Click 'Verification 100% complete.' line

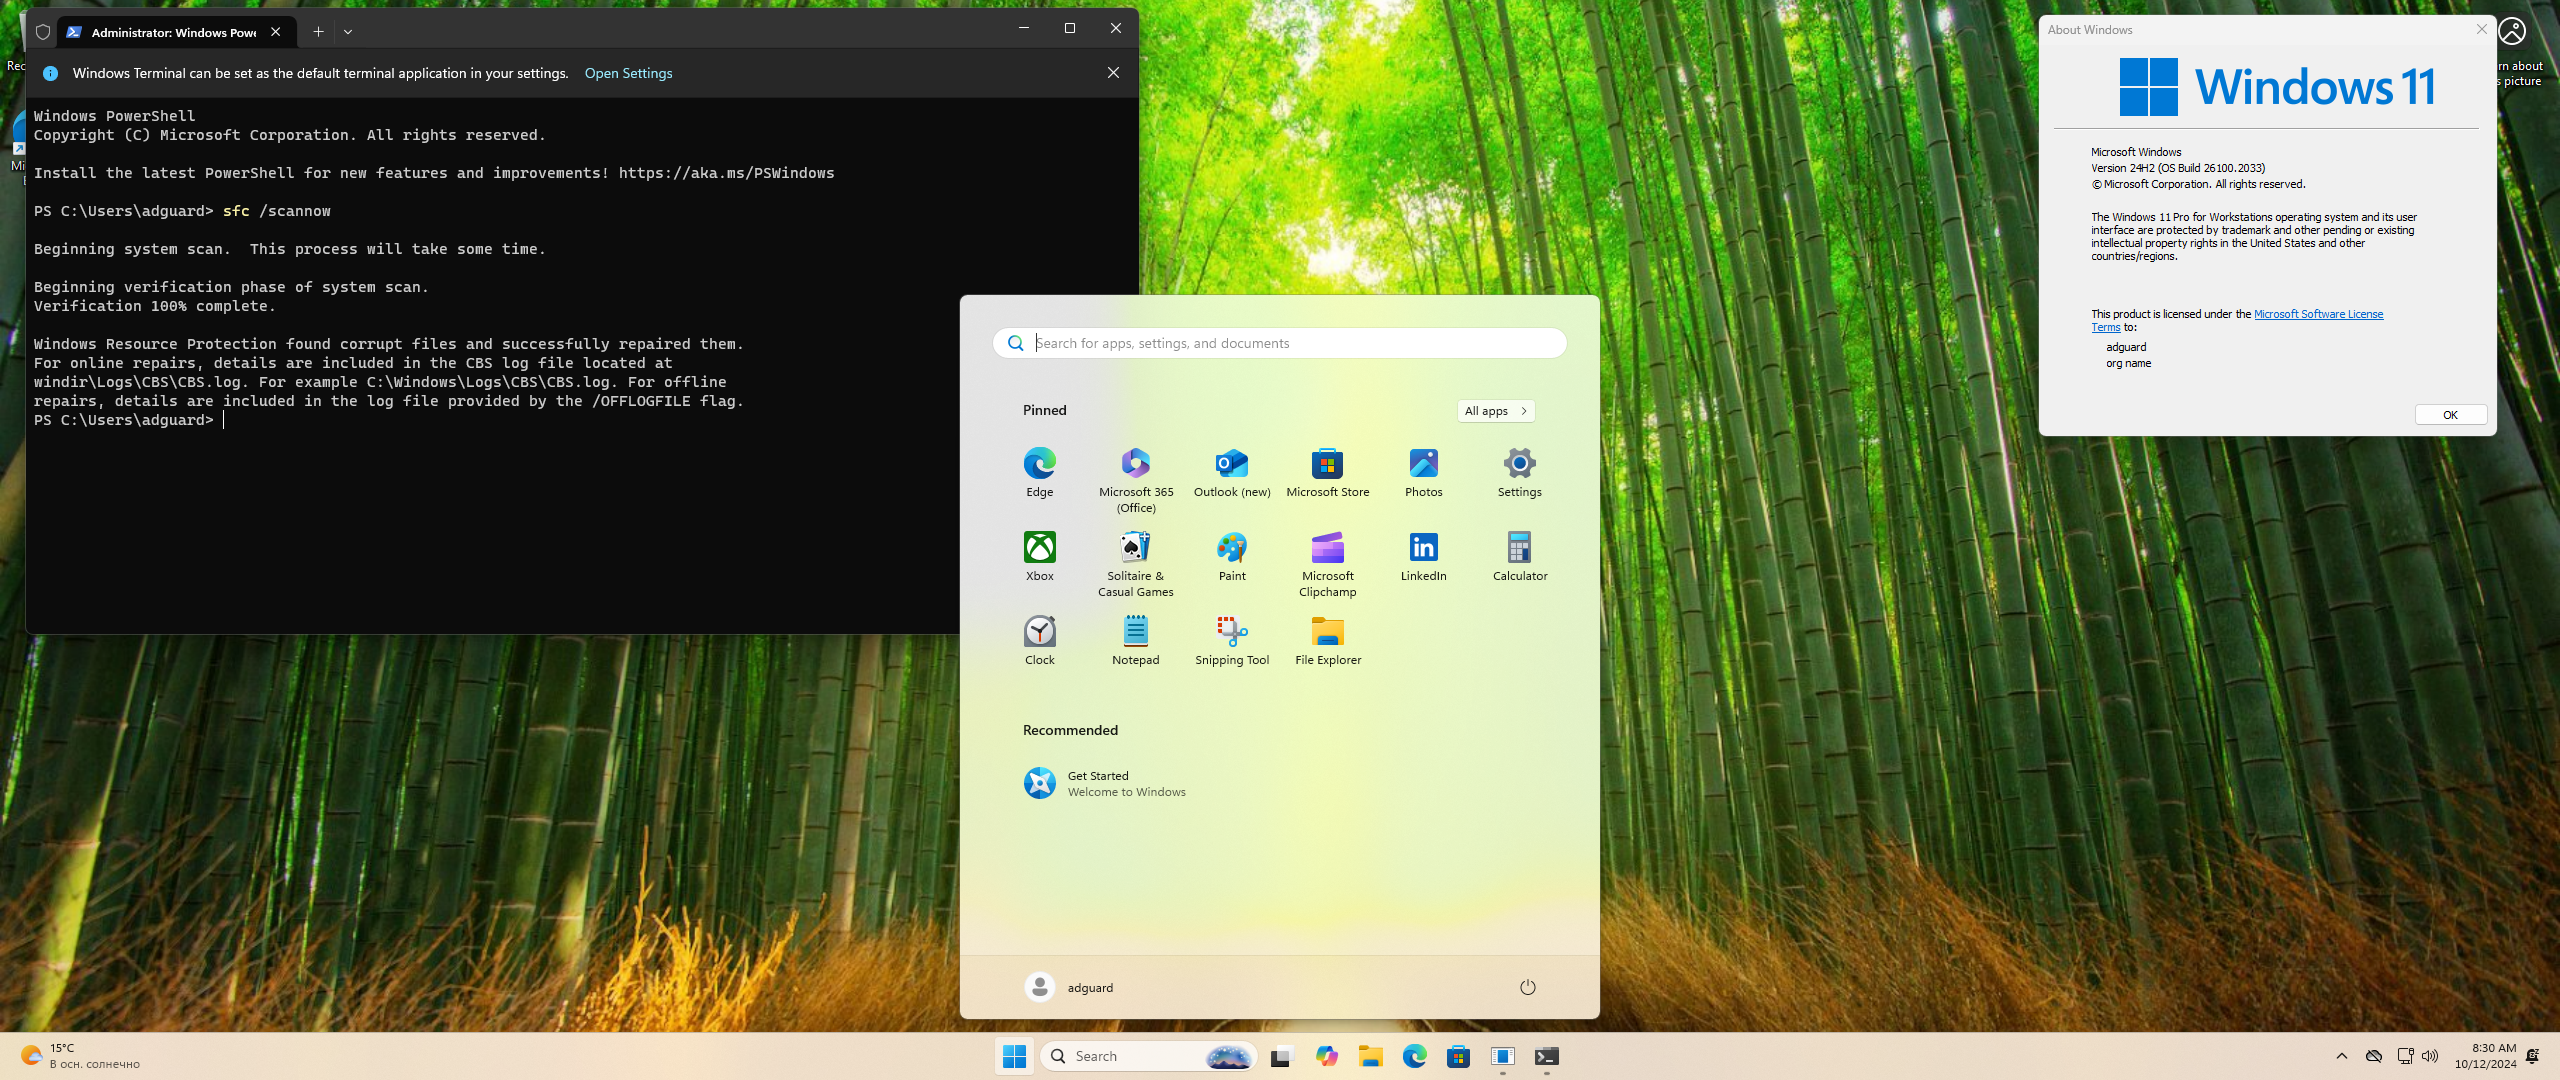pos(154,306)
